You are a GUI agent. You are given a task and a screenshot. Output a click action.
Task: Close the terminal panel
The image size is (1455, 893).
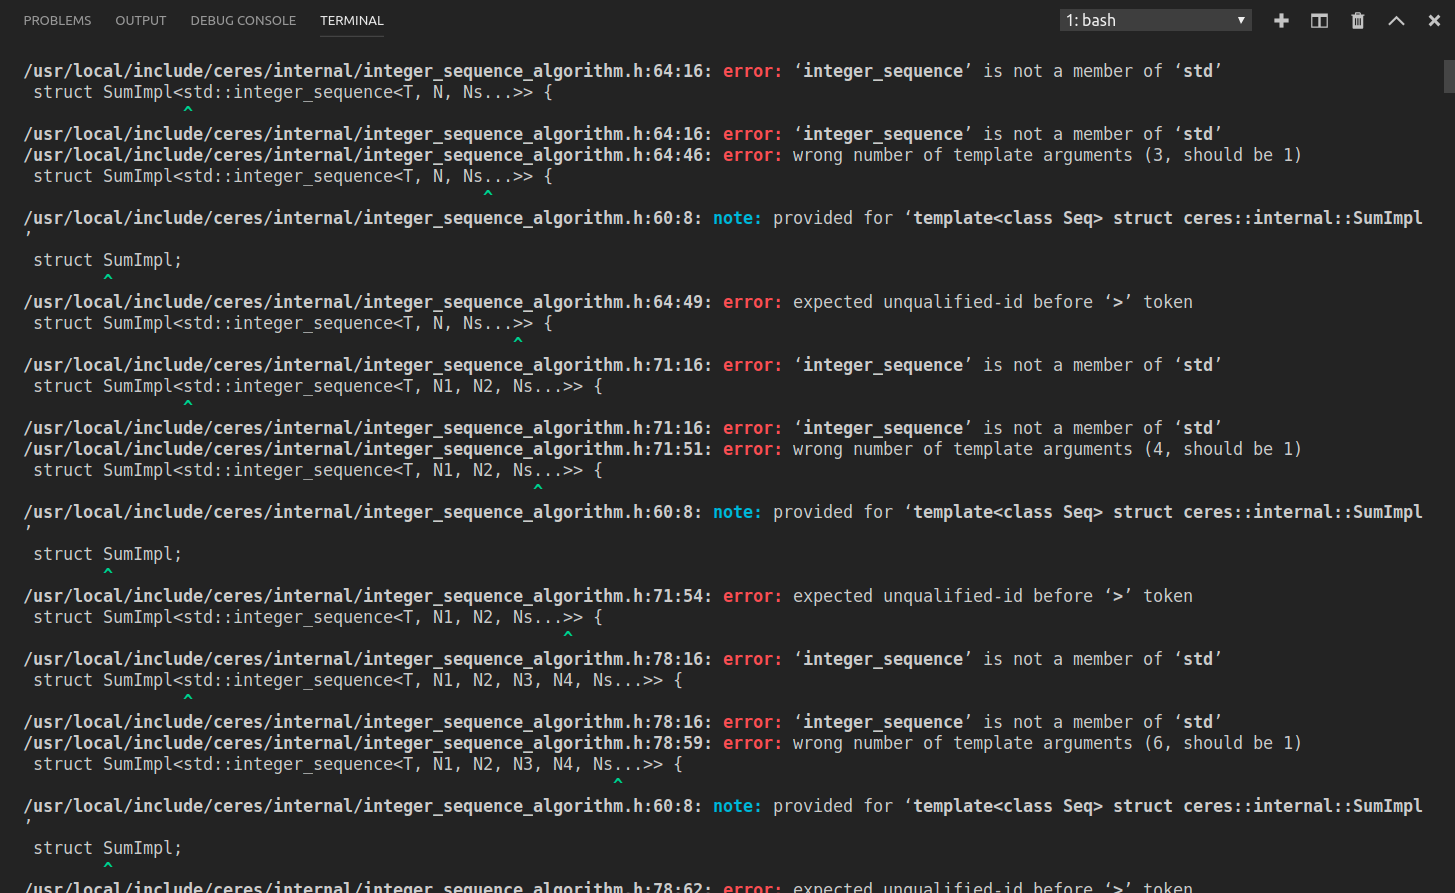click(1434, 20)
